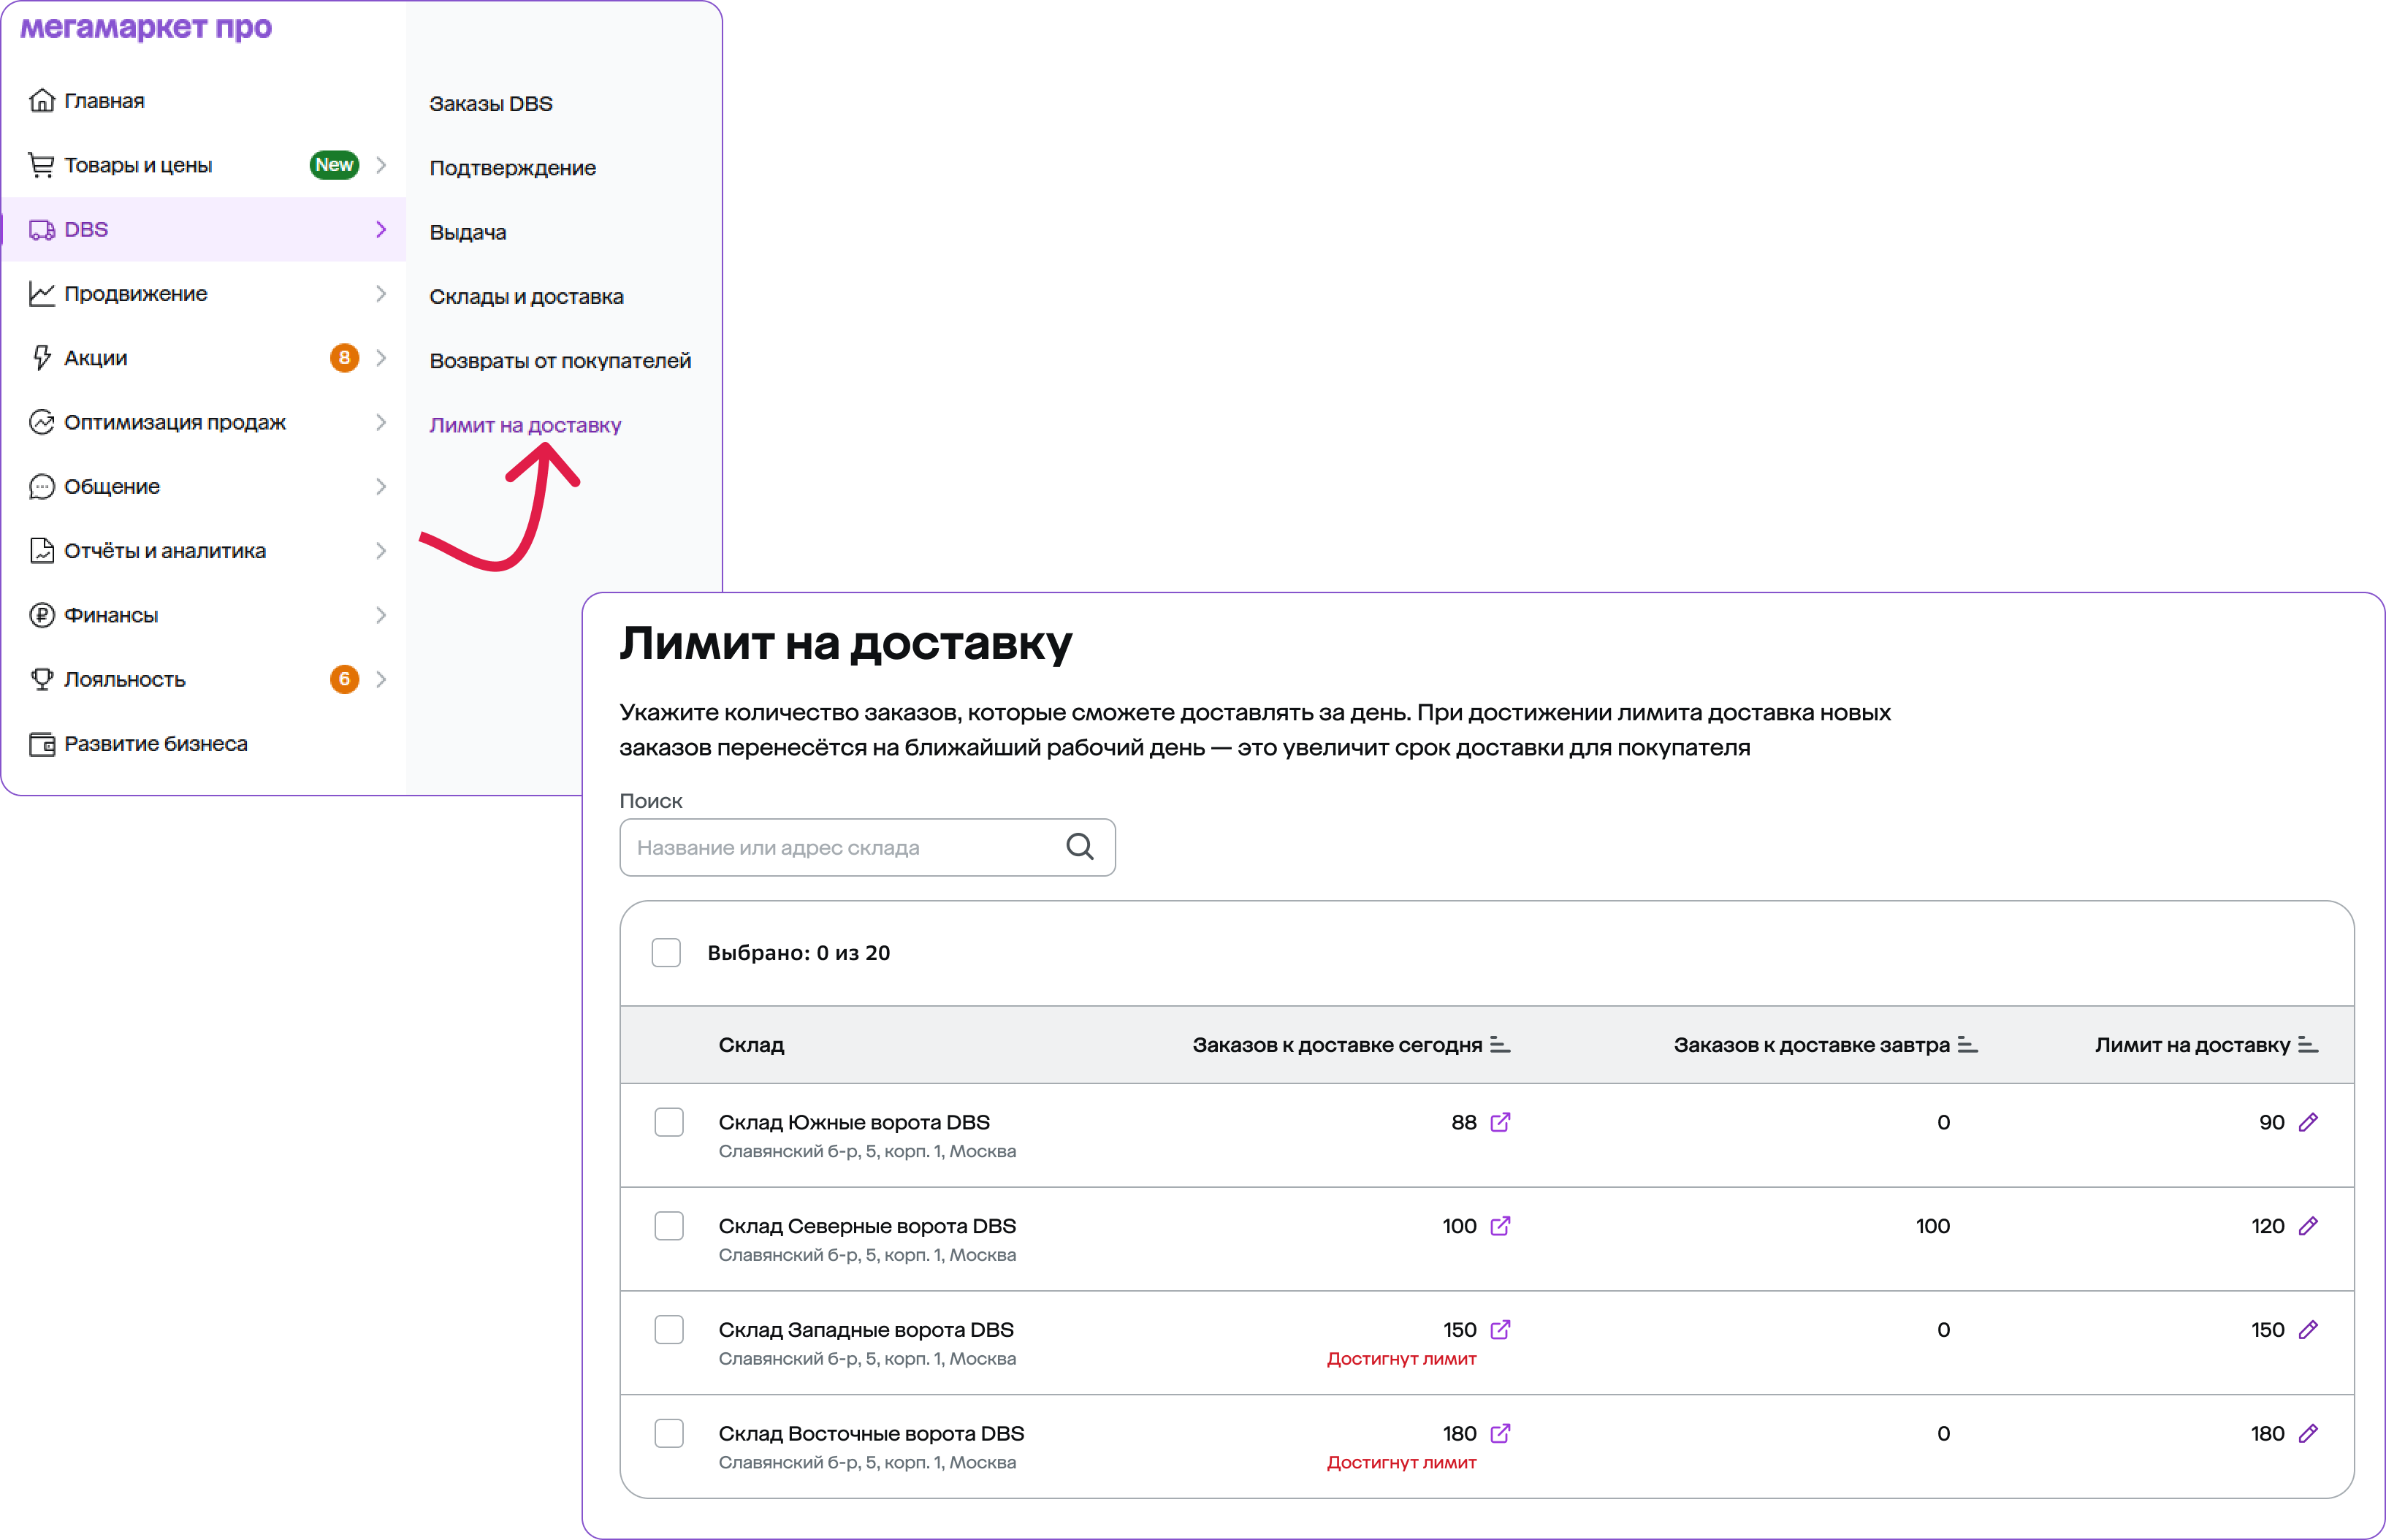Check the Склад Западные ворота DBS row
The image size is (2386, 1540).
(x=669, y=1330)
